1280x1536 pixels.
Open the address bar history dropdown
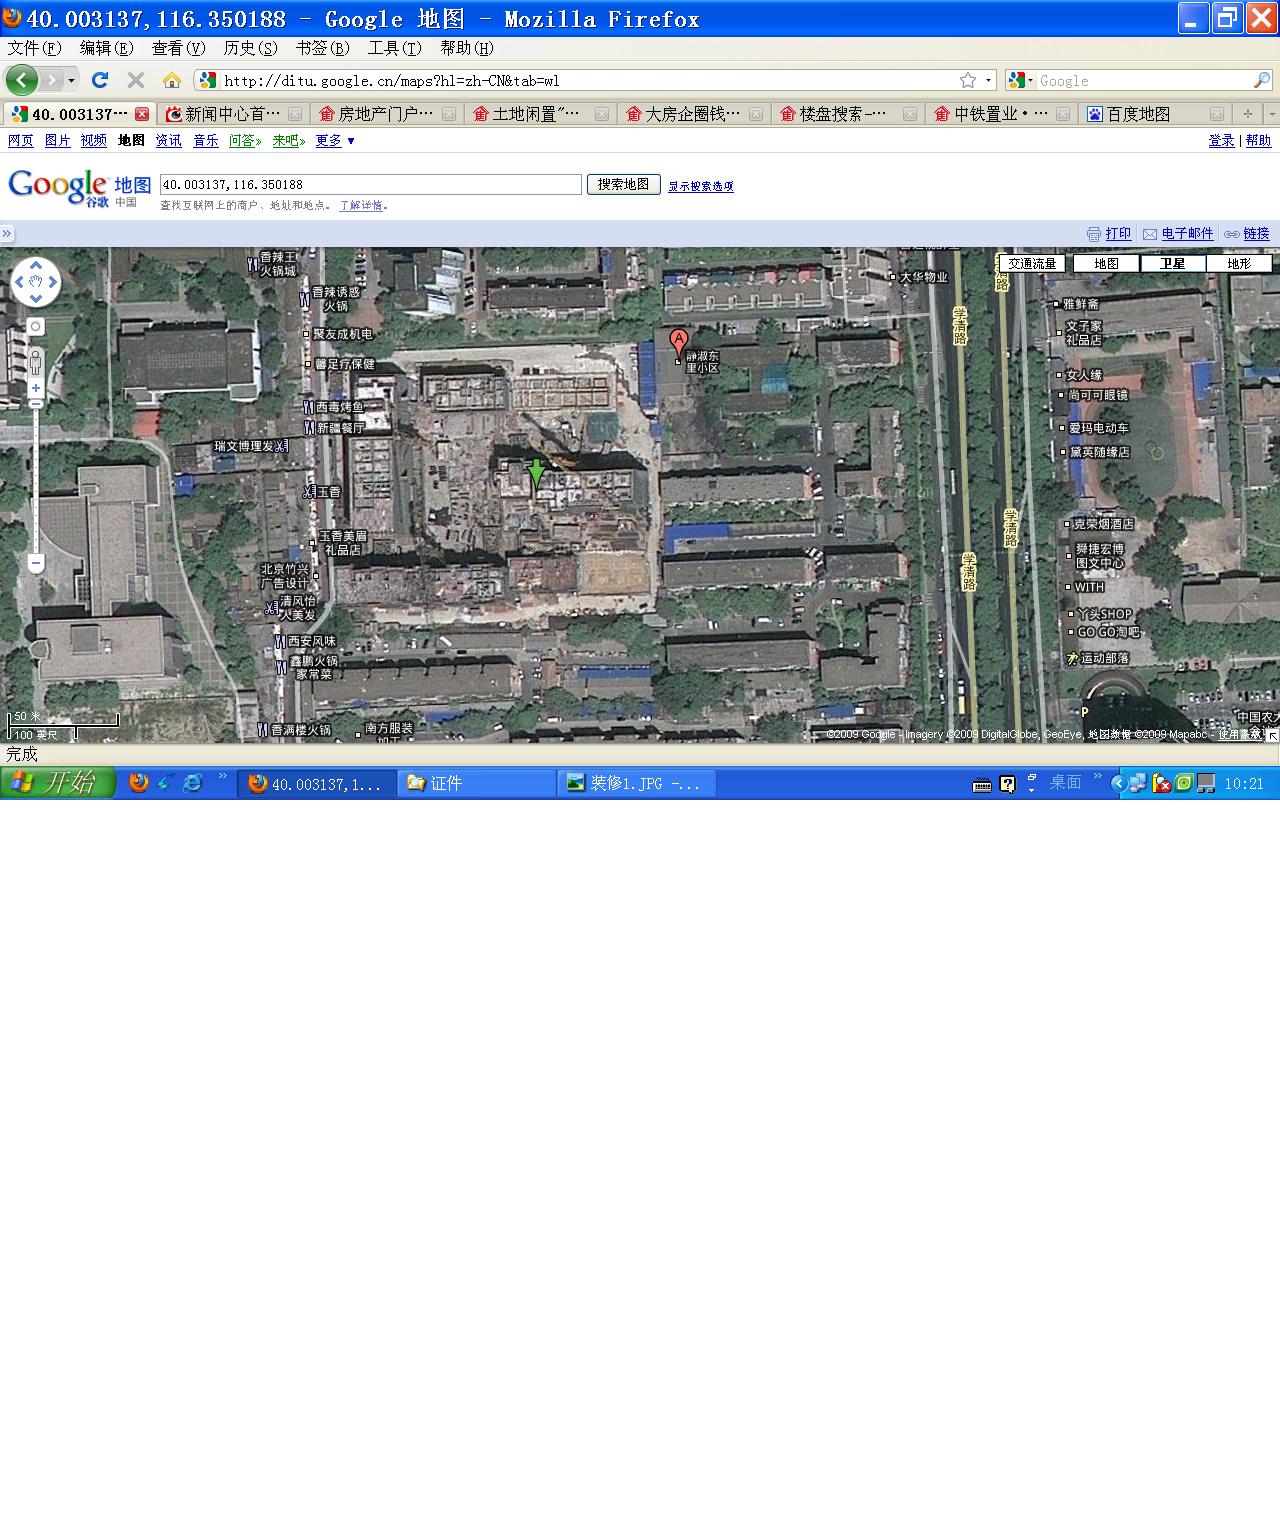click(989, 80)
